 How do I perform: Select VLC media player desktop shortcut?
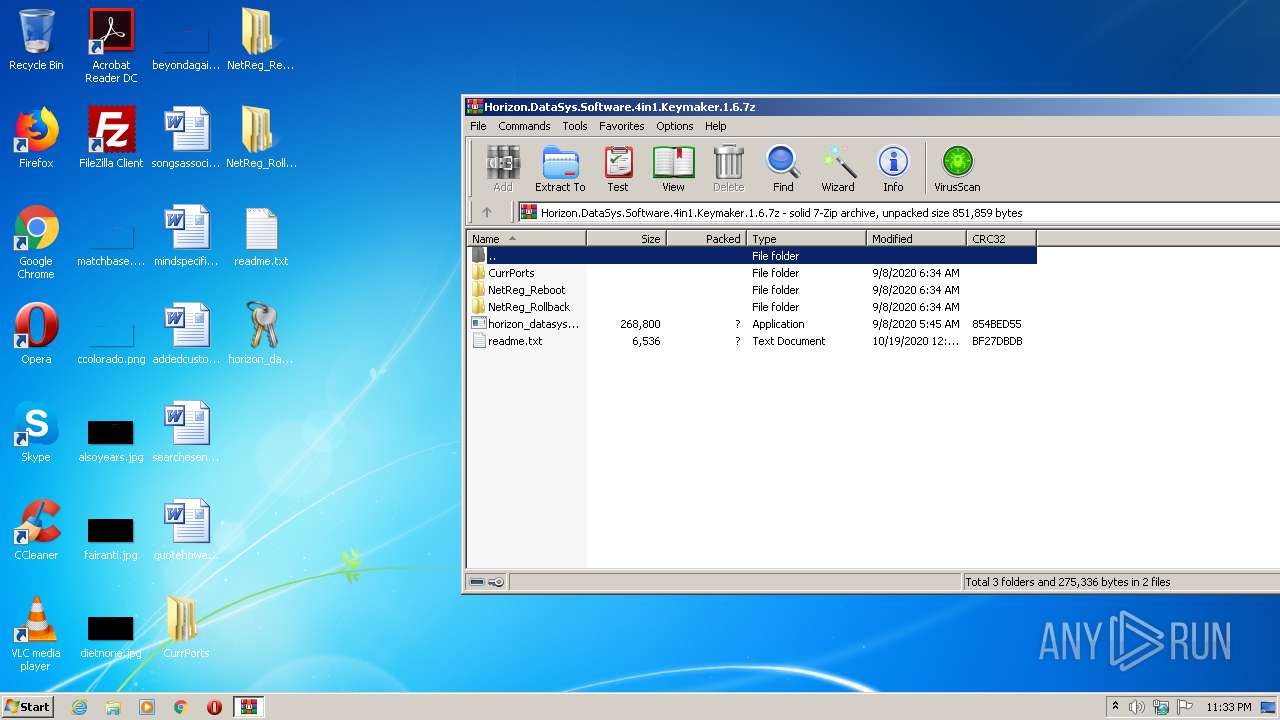click(x=36, y=635)
